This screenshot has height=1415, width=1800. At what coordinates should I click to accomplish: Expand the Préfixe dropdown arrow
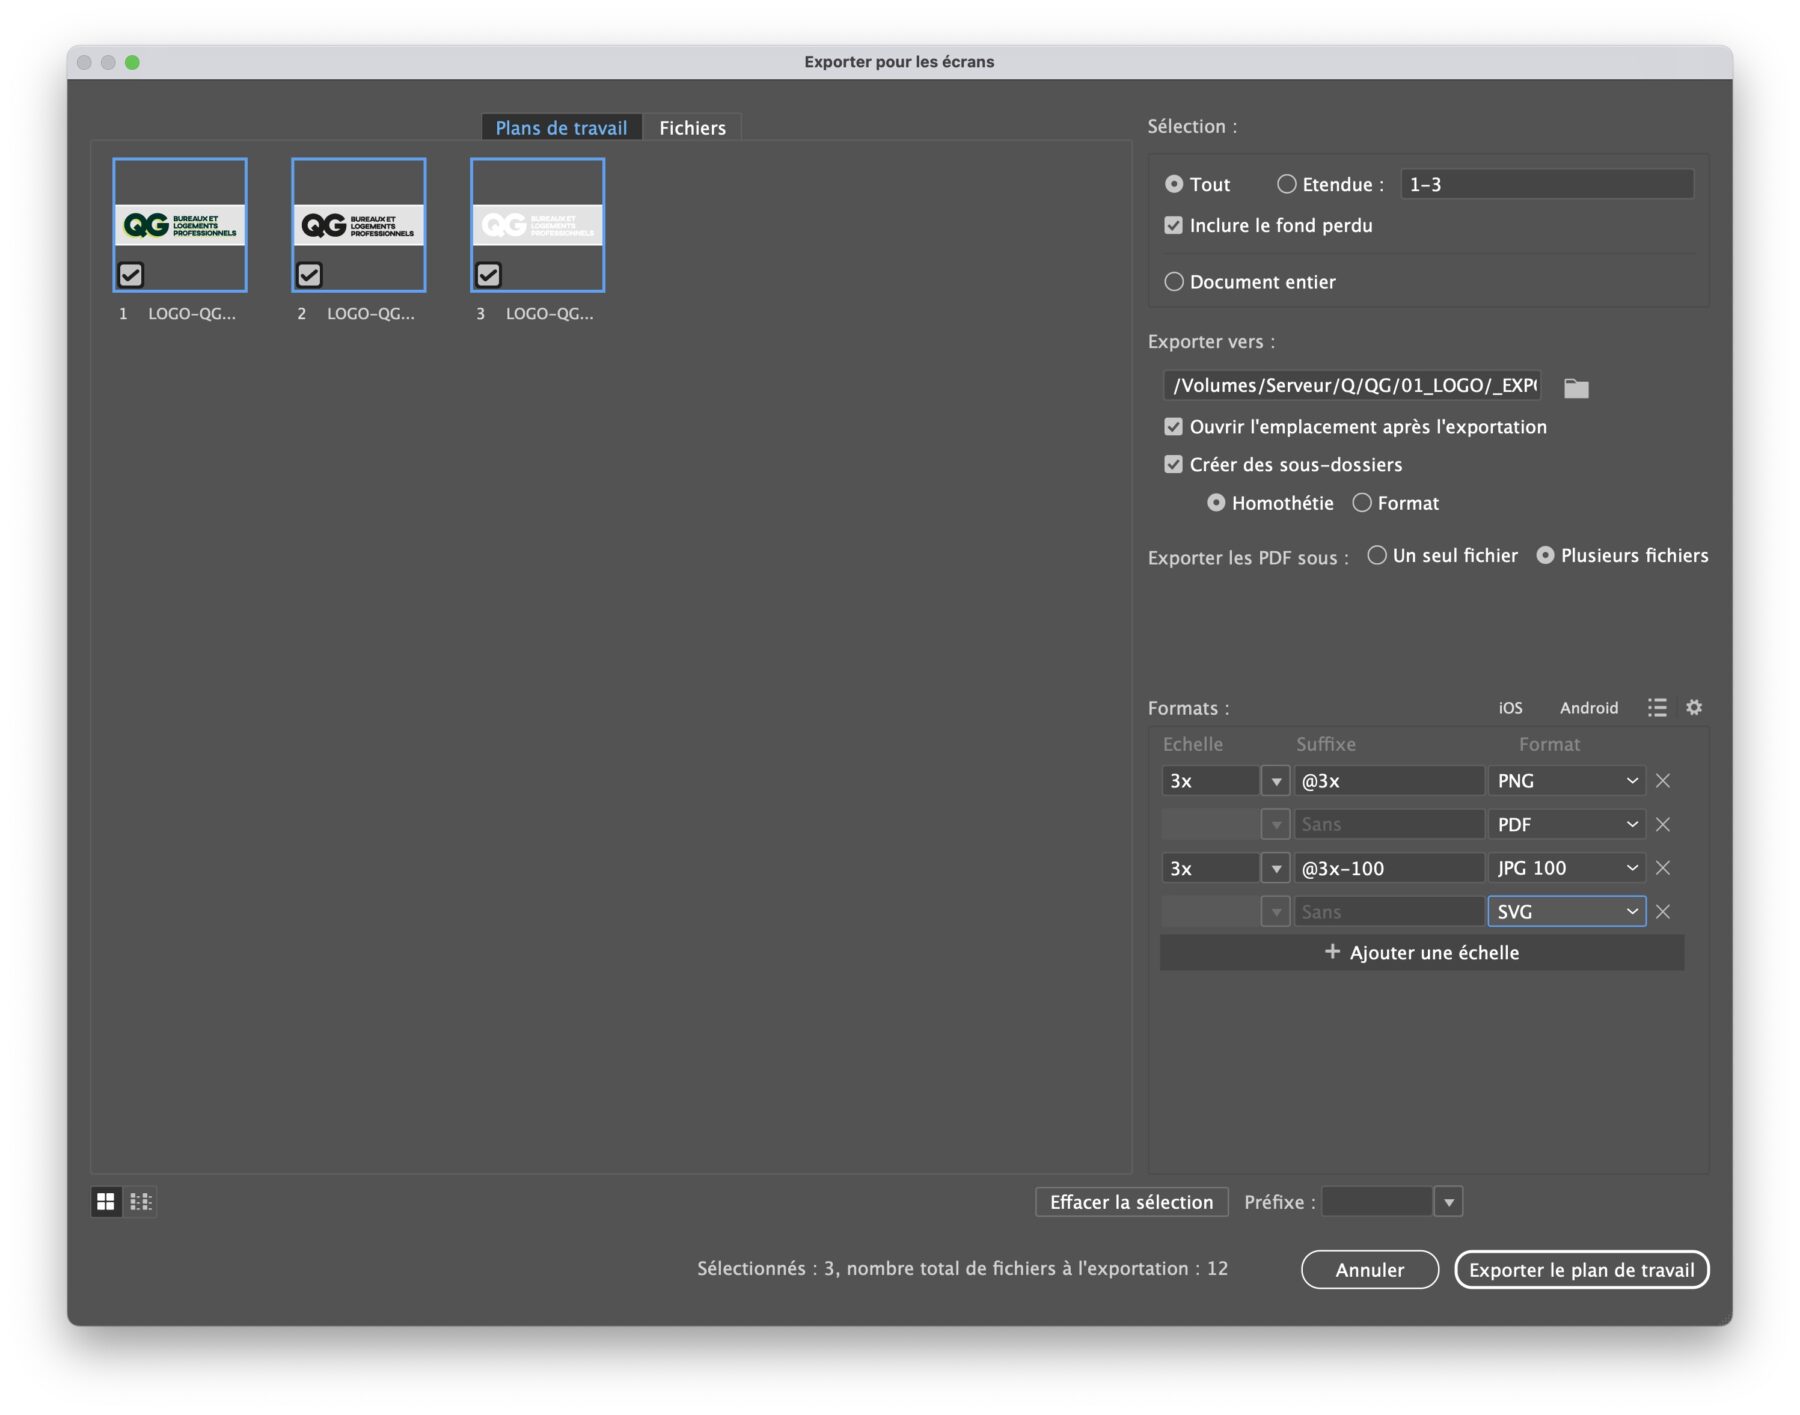[1447, 1201]
